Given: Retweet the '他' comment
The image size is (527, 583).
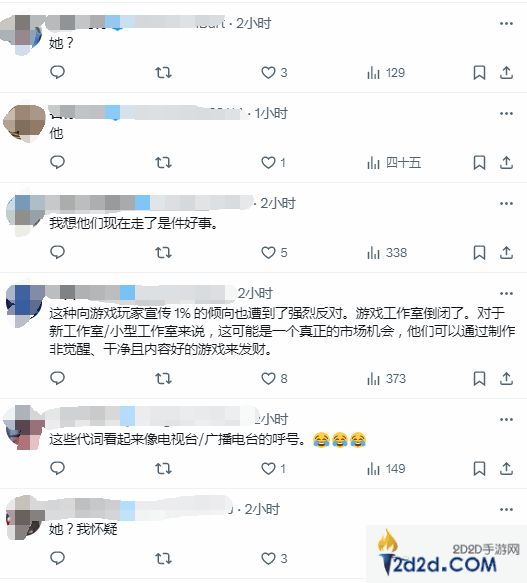Looking at the screenshot, I should pos(163,162).
